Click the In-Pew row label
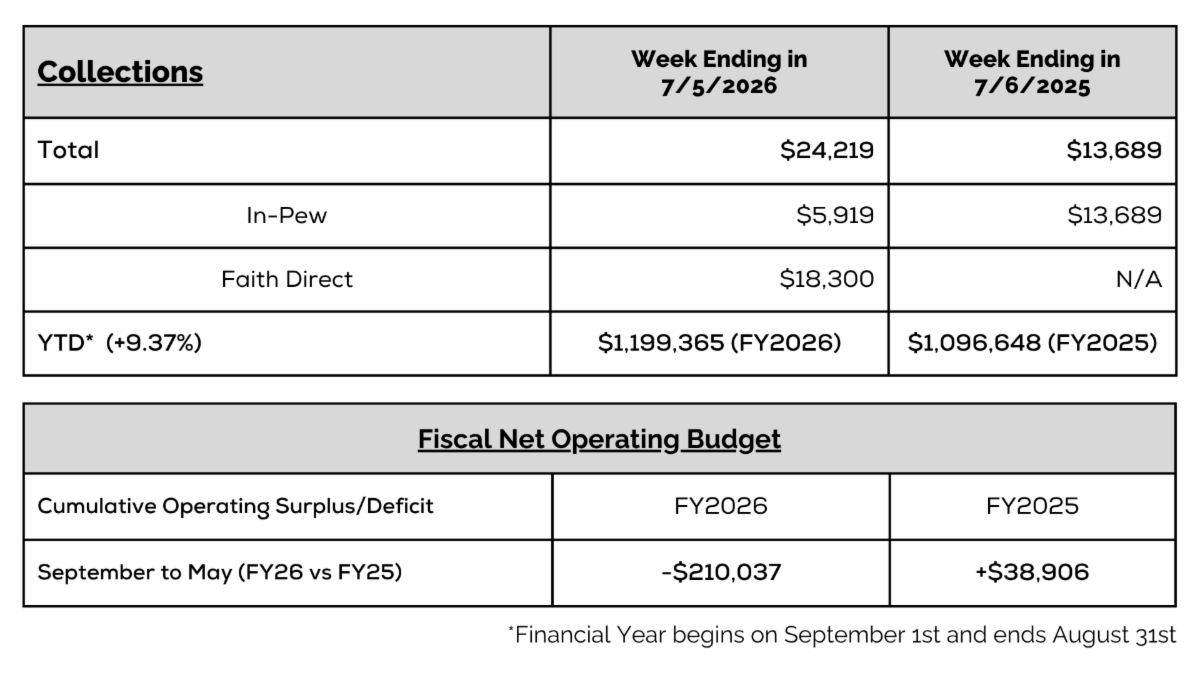Screen dimensions: 1200x675 coord(287,215)
